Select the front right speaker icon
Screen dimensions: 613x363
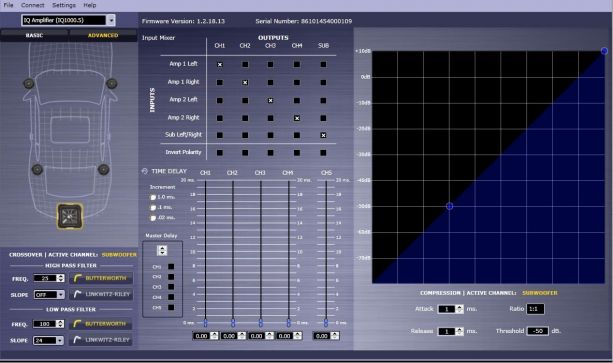112,83
